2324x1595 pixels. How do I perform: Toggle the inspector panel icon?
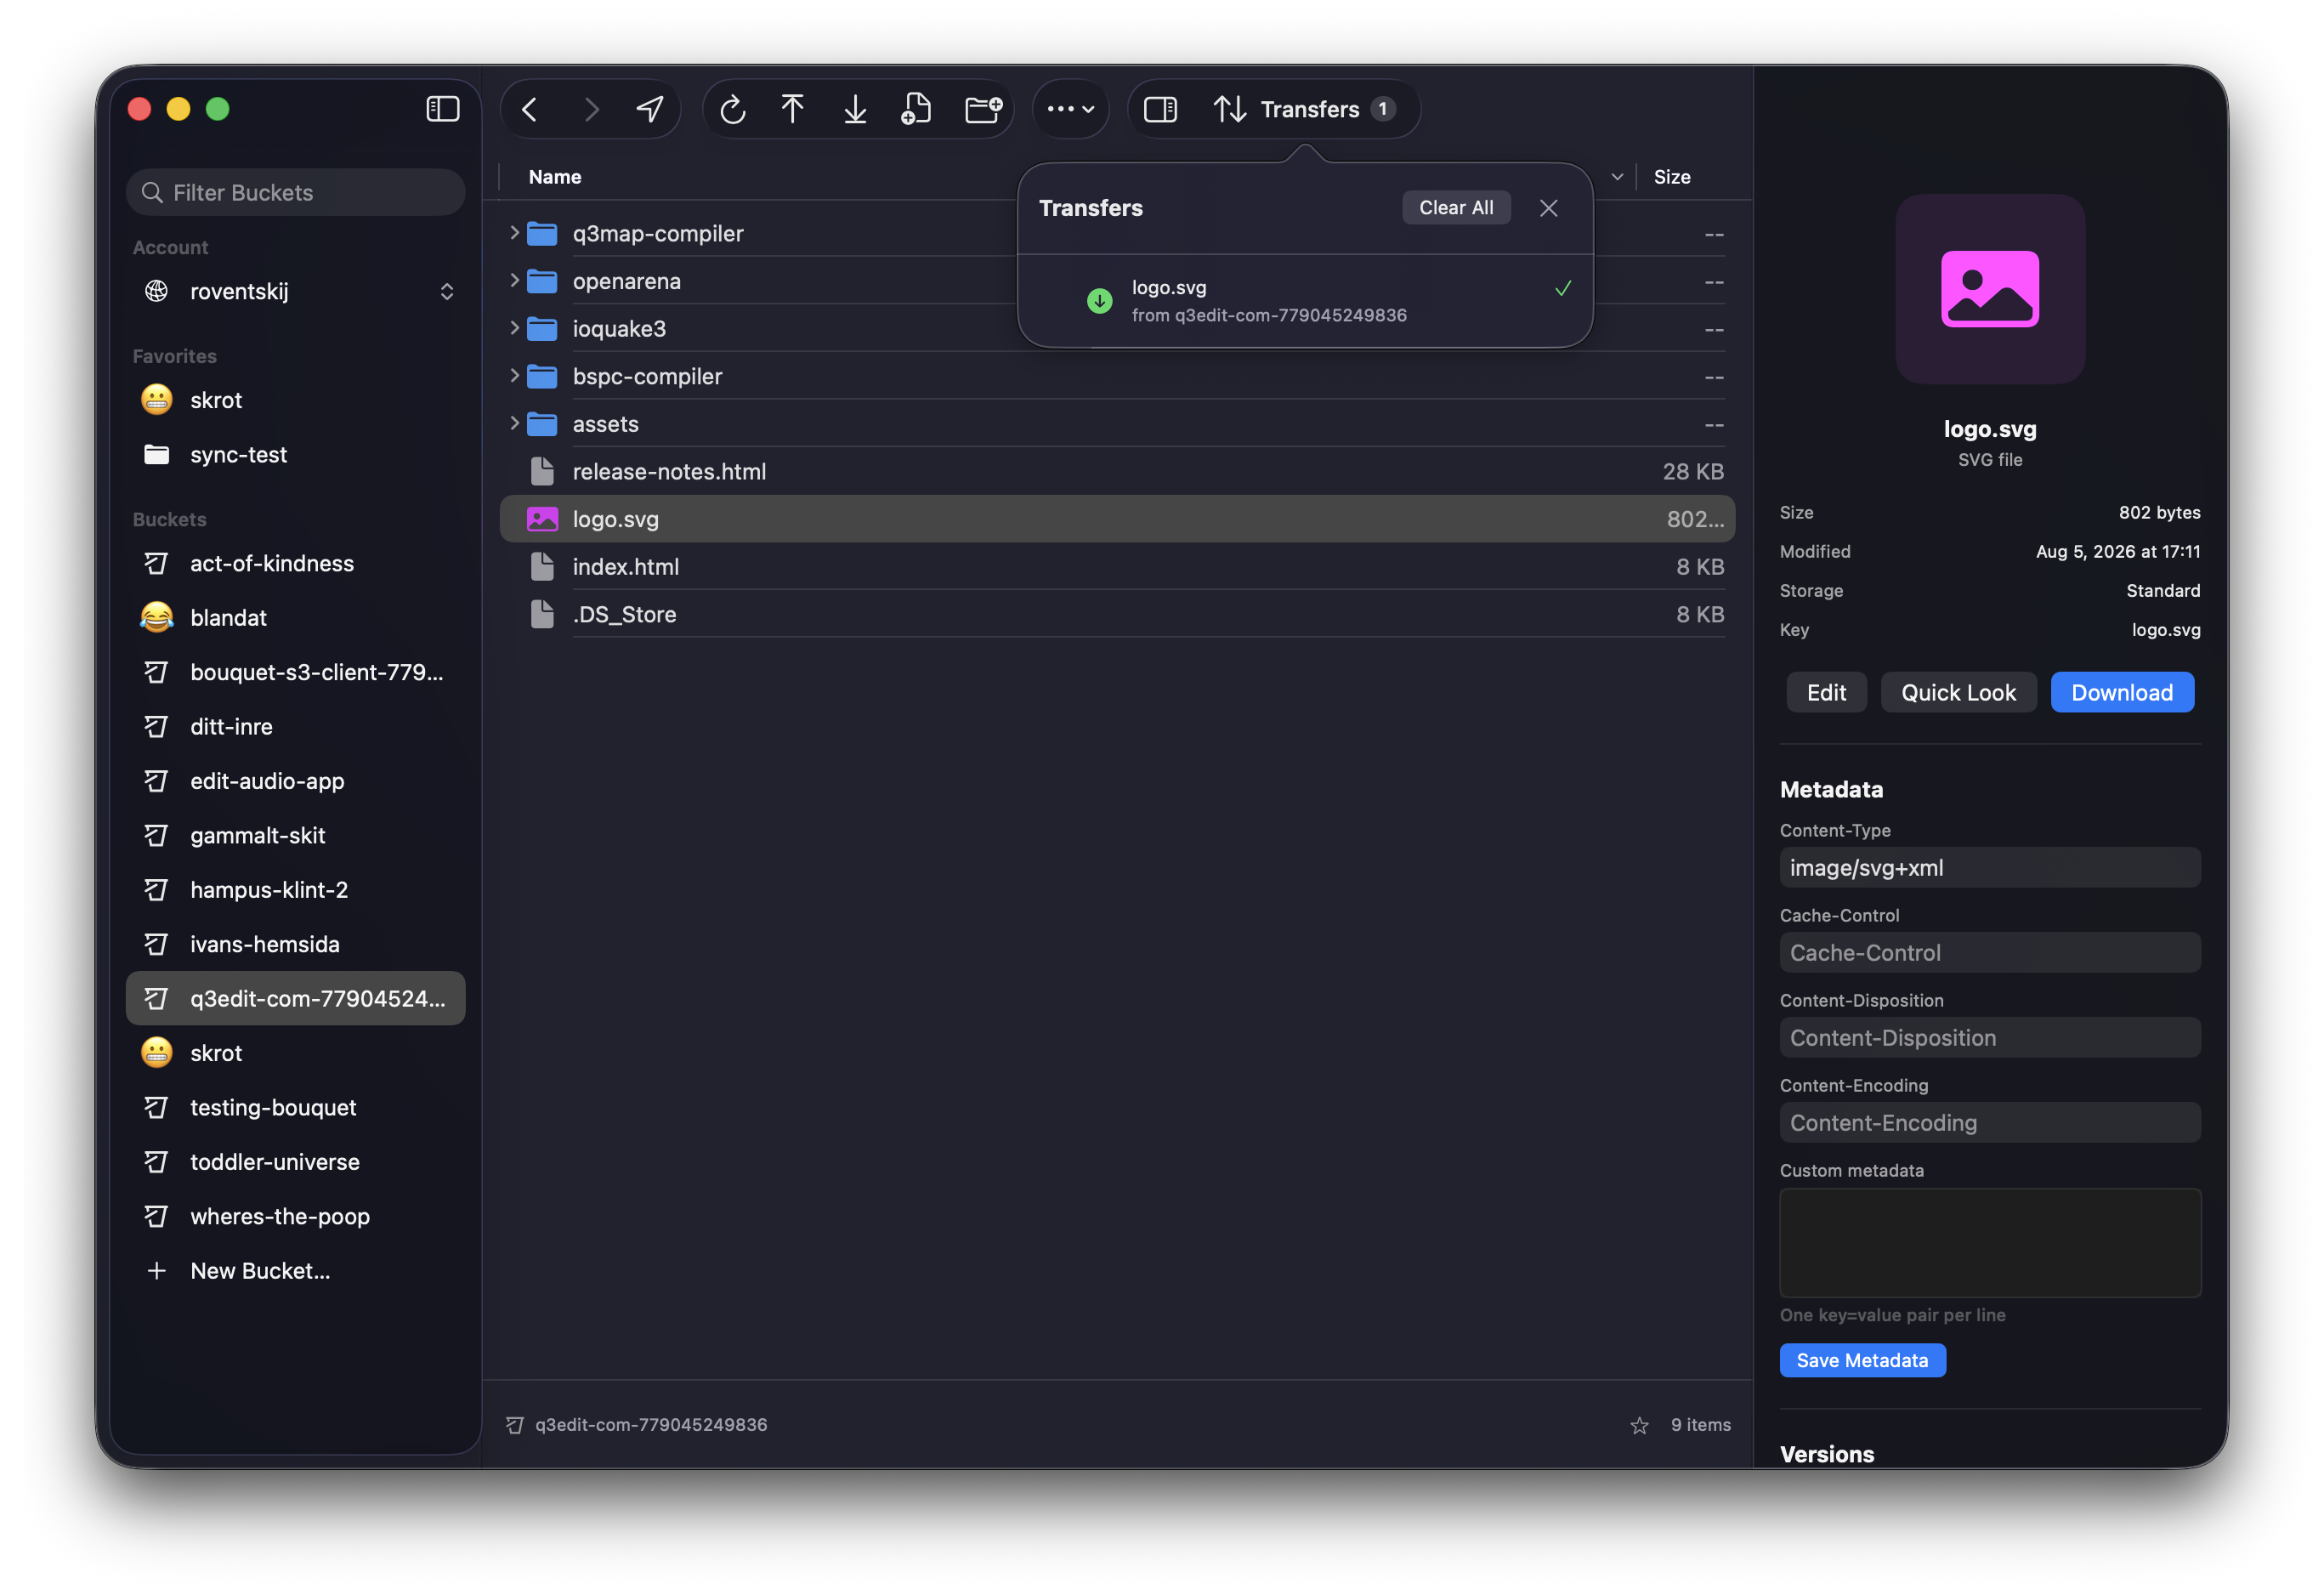pos(1160,108)
